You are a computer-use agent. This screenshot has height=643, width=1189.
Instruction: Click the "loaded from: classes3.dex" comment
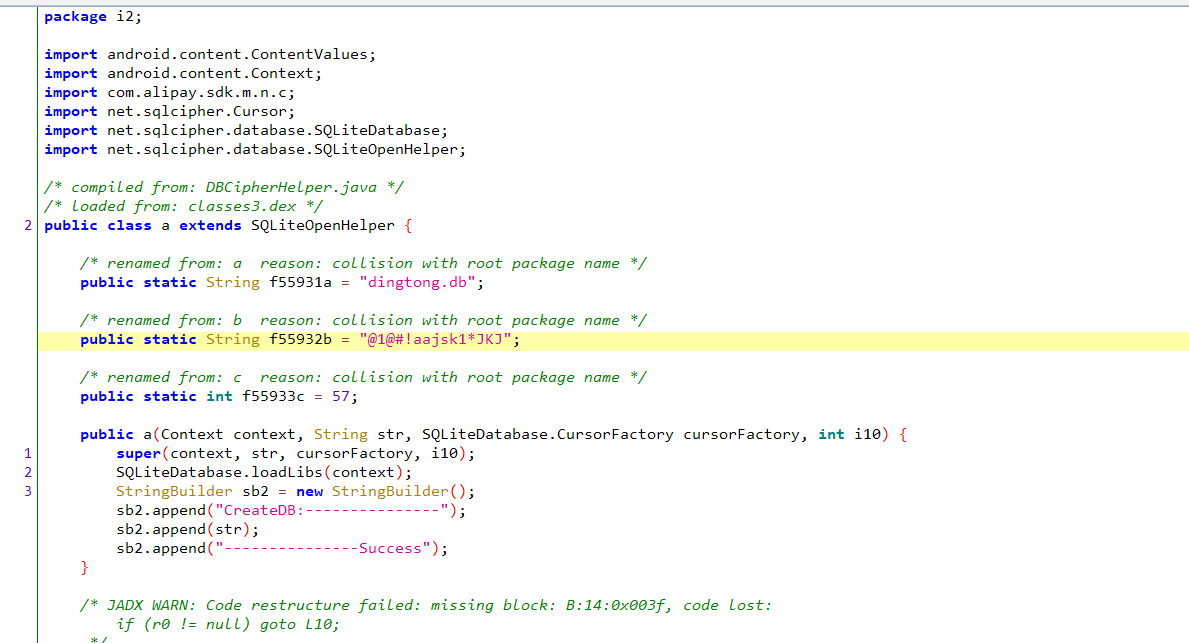184,206
